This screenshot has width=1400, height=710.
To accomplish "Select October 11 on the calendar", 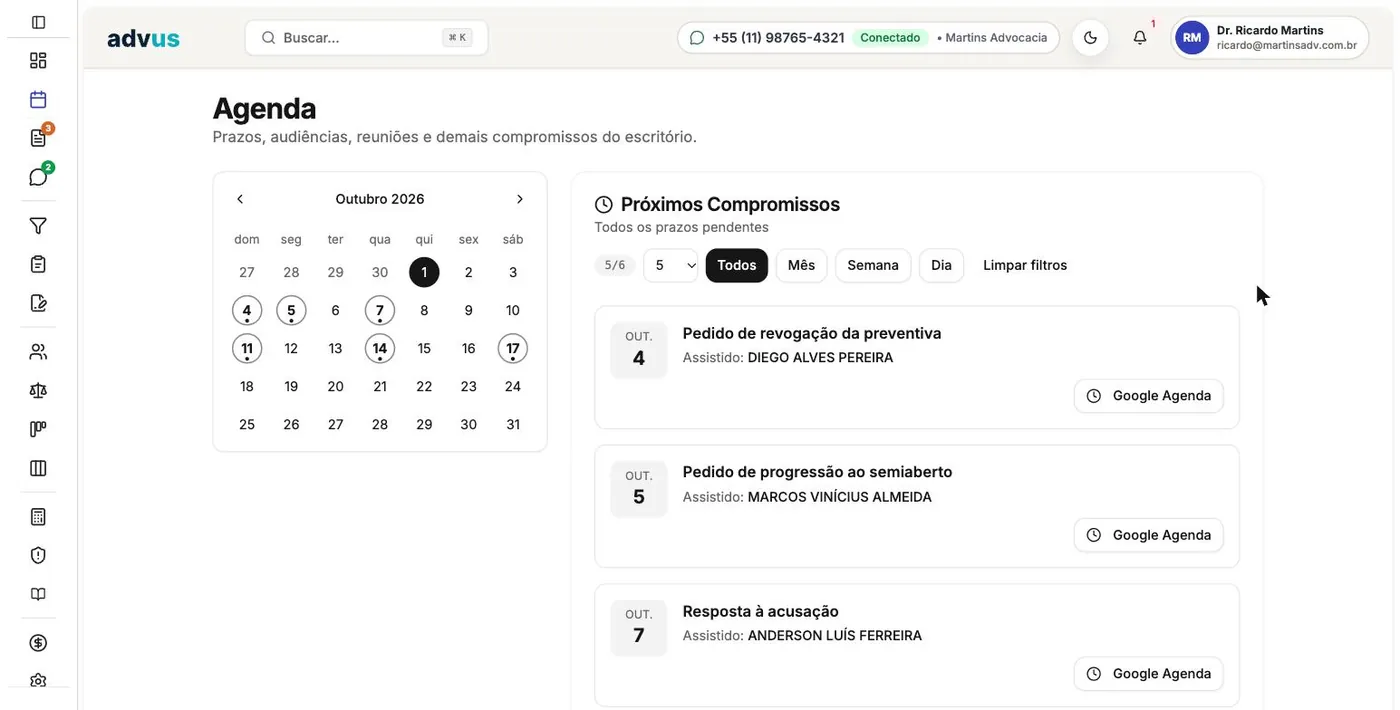I will (x=247, y=348).
